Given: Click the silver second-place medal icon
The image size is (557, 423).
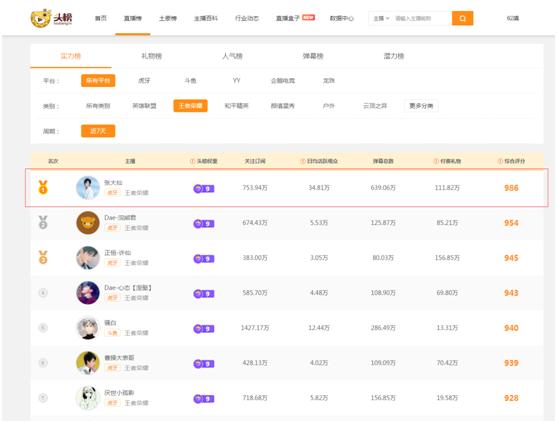Looking at the screenshot, I should [x=43, y=222].
